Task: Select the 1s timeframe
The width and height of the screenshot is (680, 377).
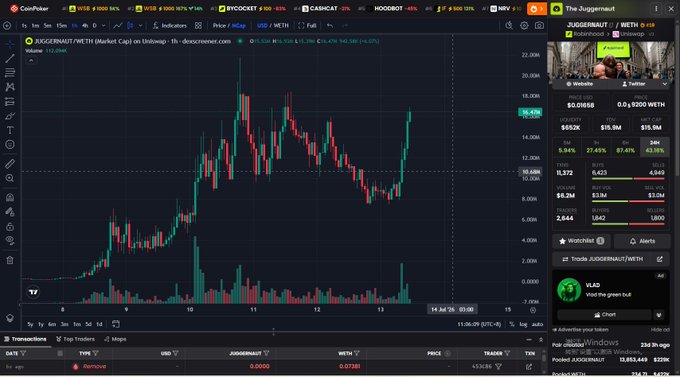Action: pos(24,26)
